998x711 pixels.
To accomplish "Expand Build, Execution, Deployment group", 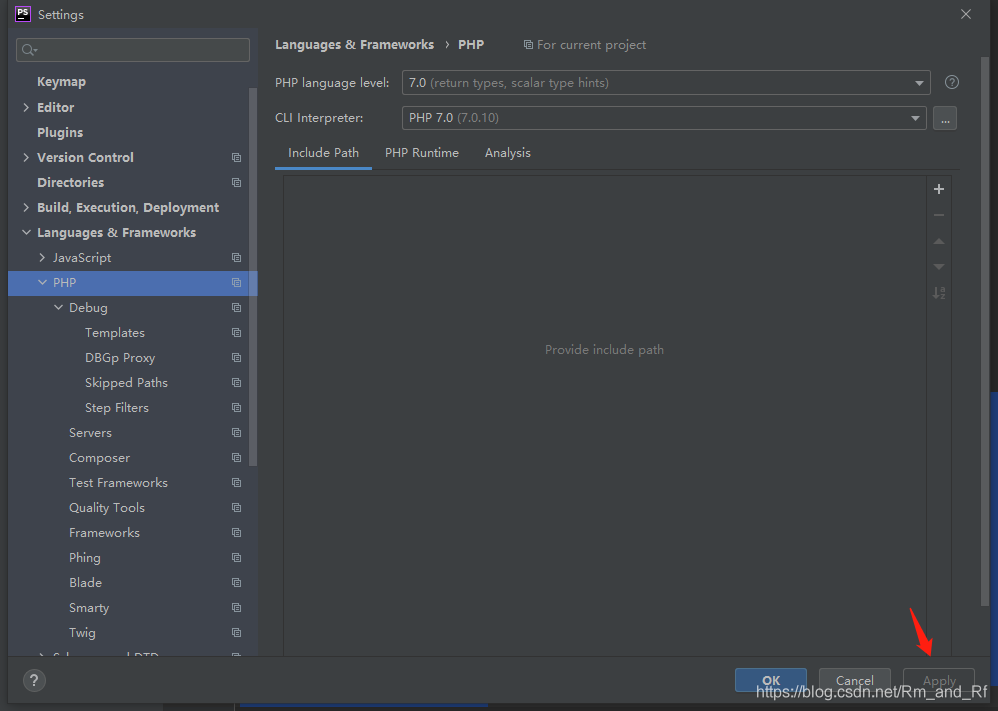I will tap(26, 208).
